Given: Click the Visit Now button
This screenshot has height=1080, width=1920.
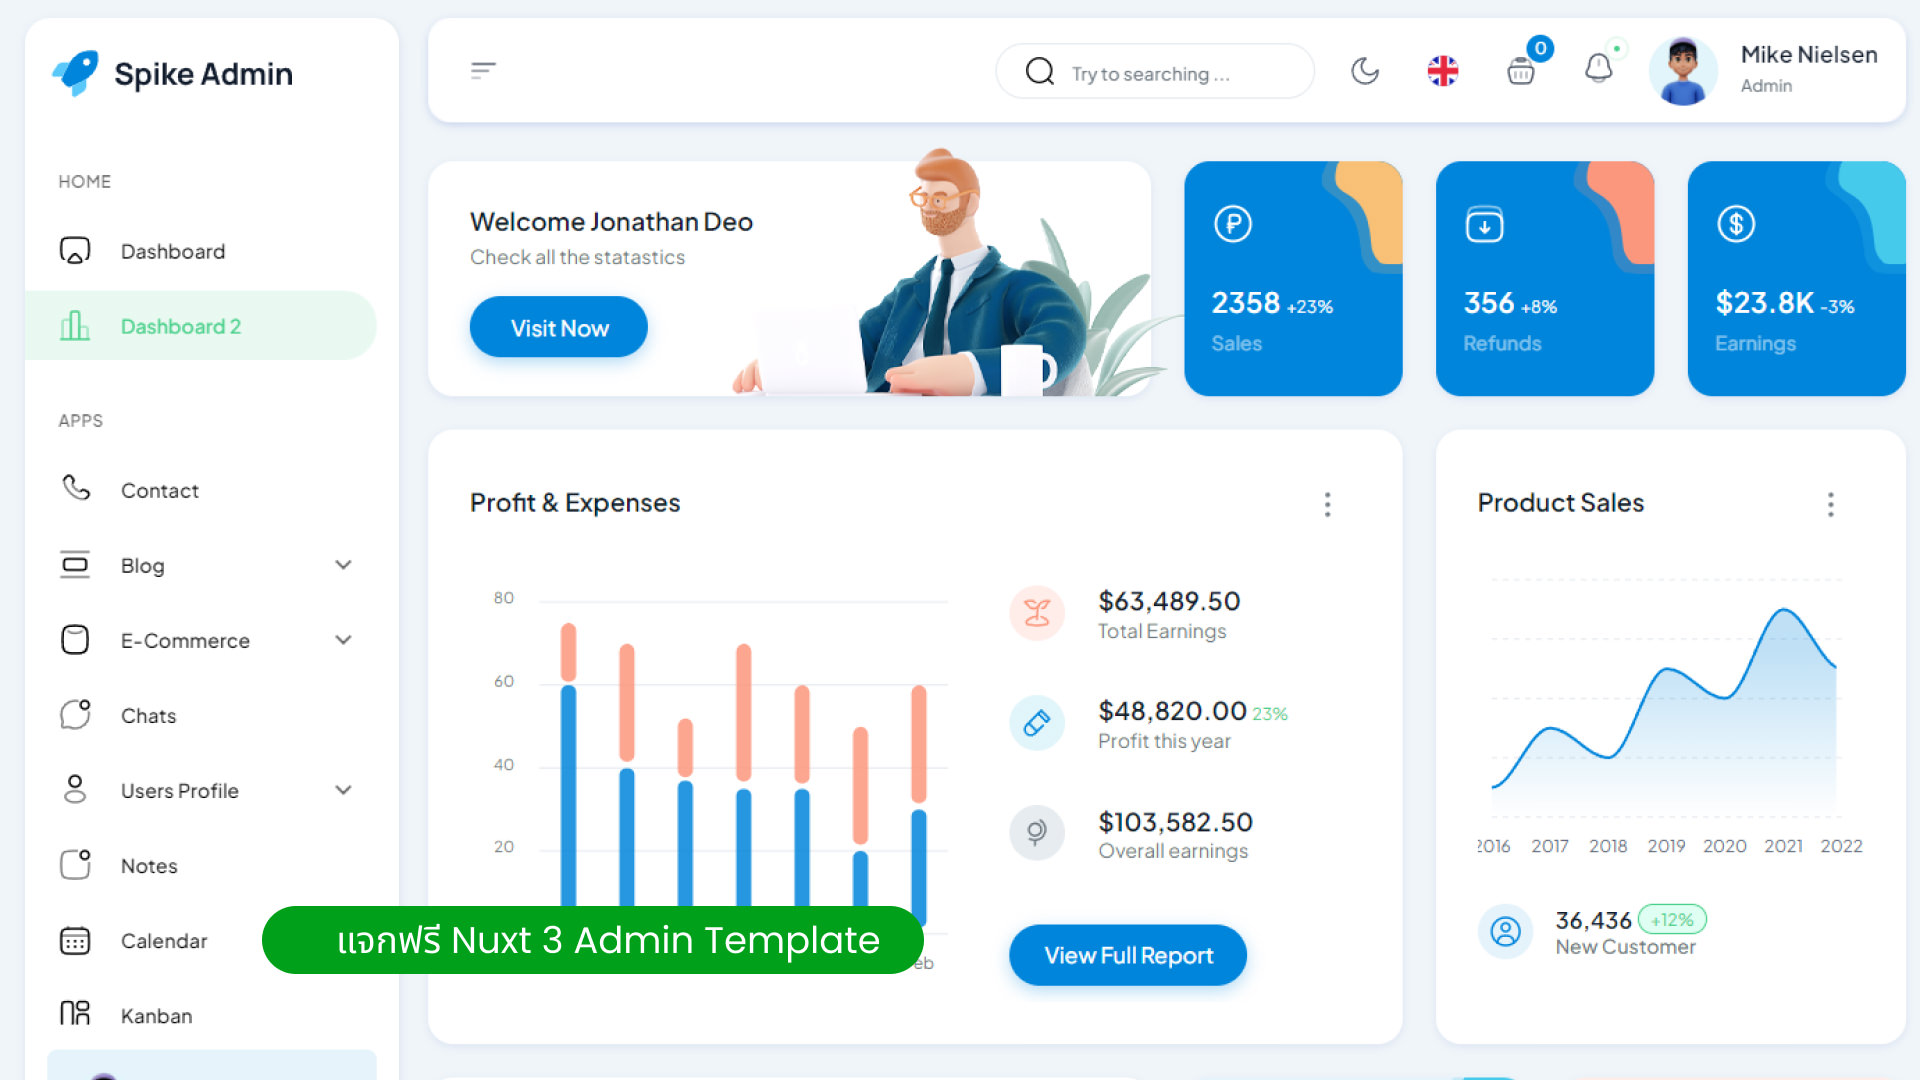Looking at the screenshot, I should (558, 328).
